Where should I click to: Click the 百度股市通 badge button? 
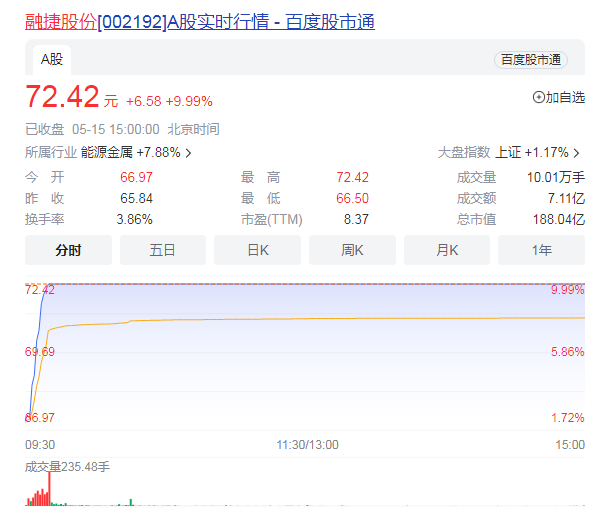(530, 60)
